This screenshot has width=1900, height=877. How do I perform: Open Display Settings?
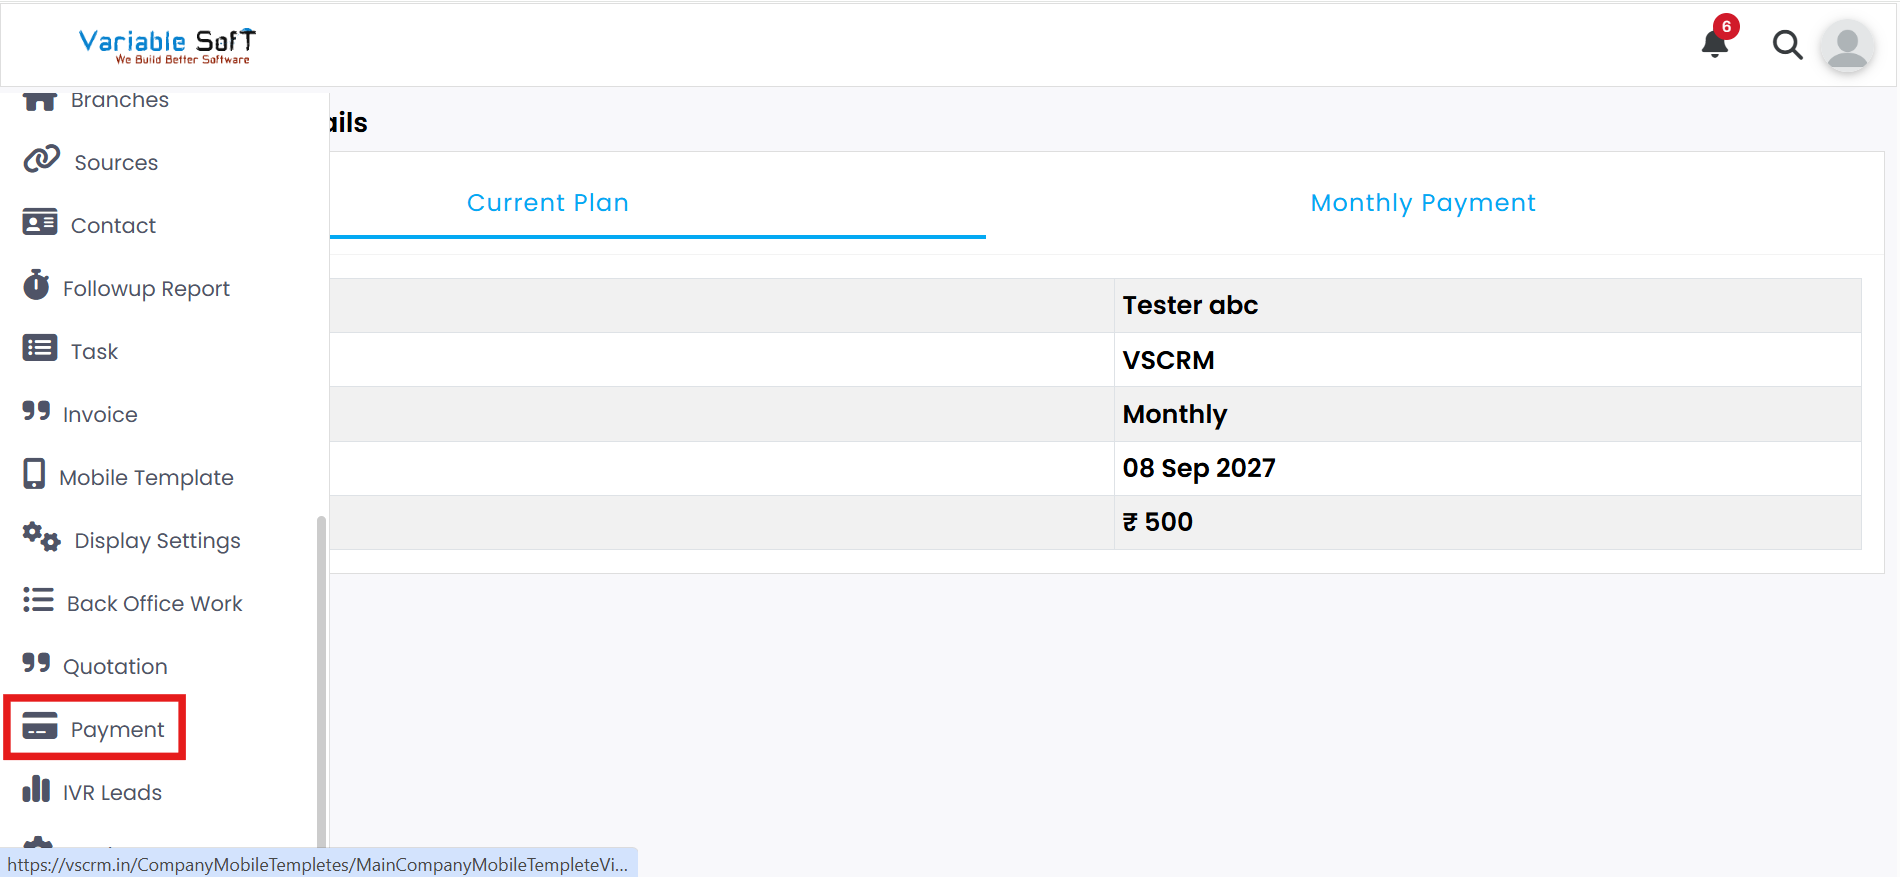click(157, 541)
